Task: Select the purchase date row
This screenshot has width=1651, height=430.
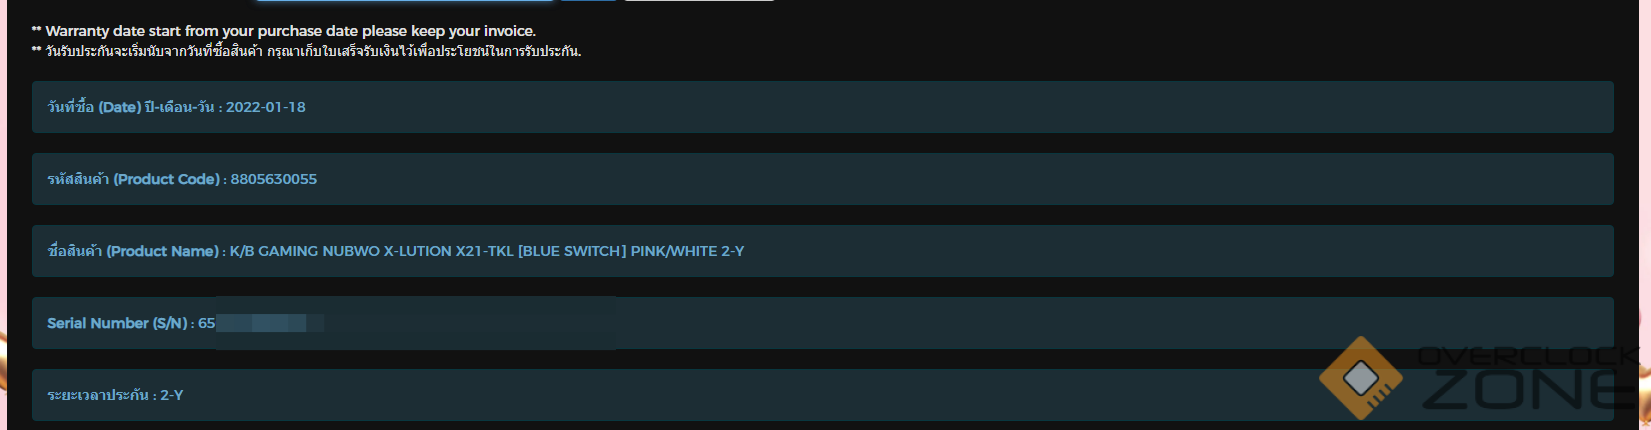Action: pyautogui.click(x=900, y=107)
